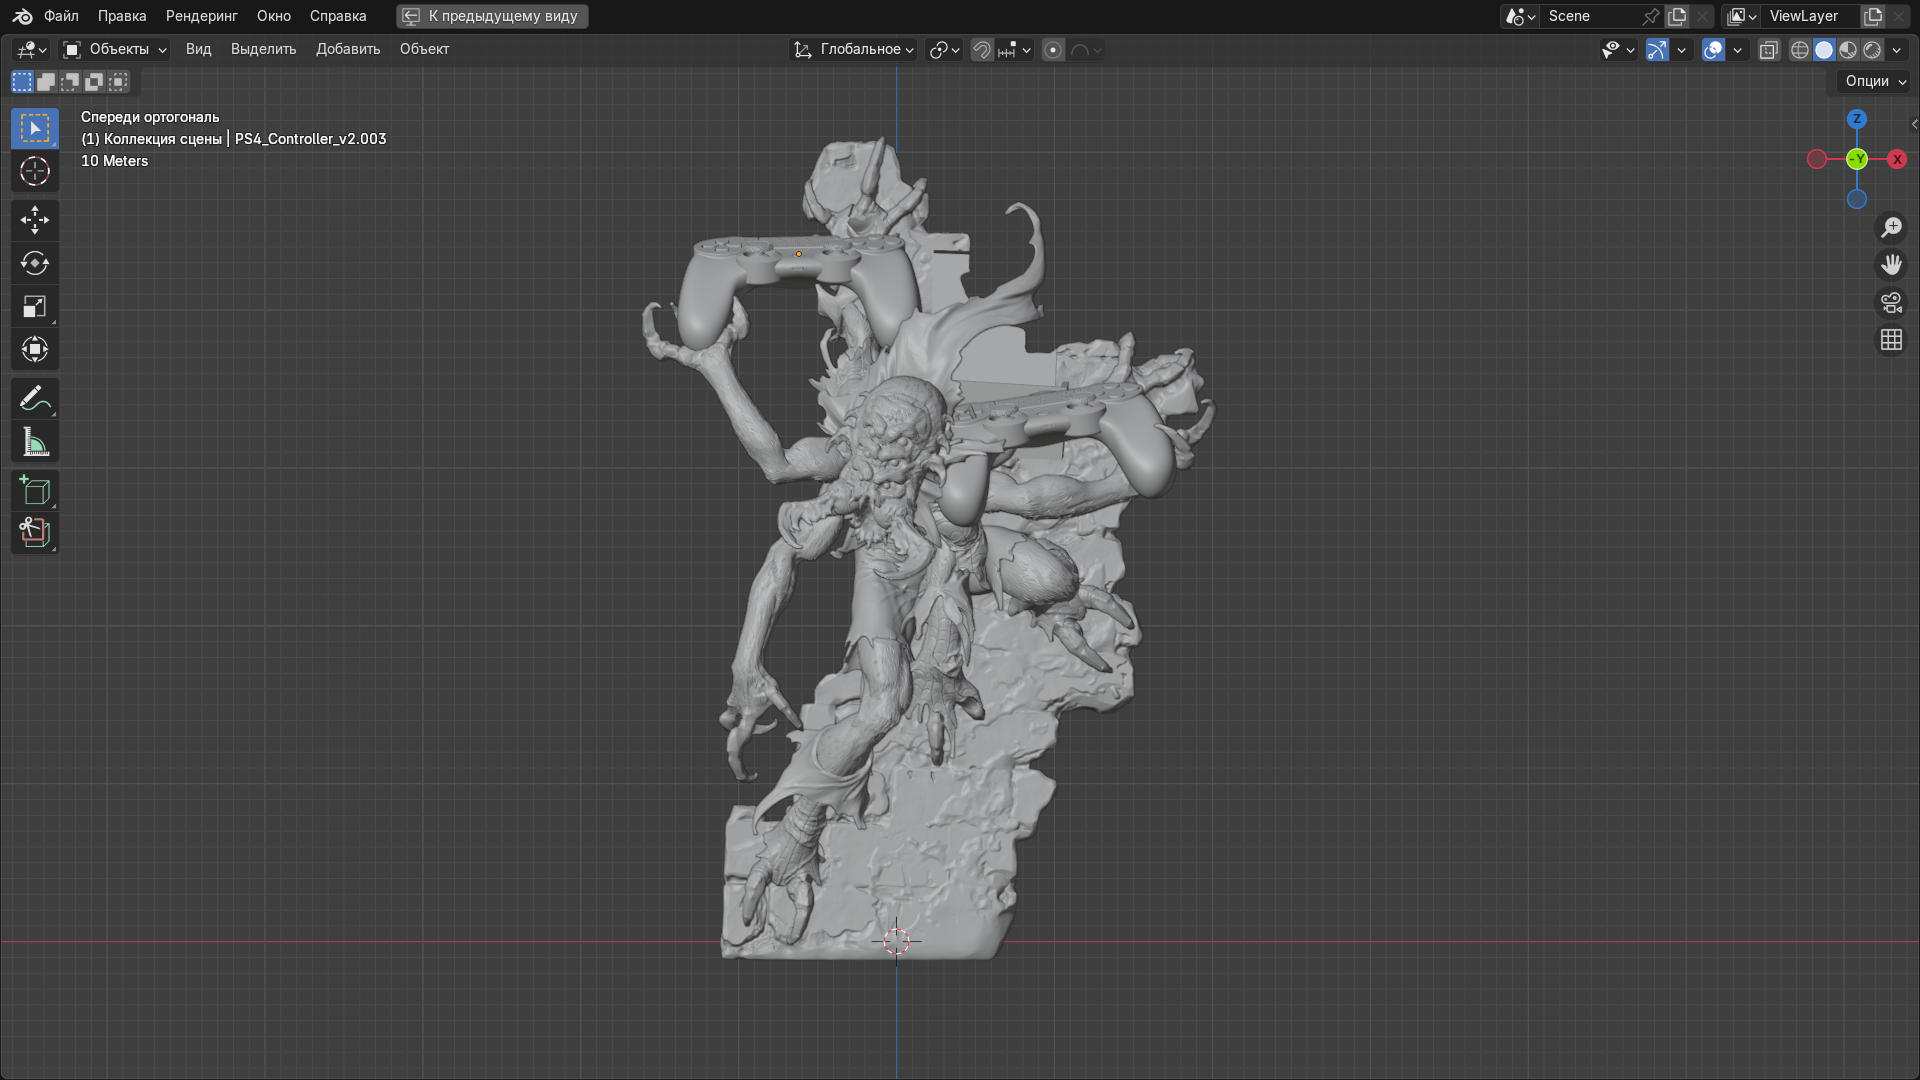Viewport: 1920px width, 1080px height.
Task: Click the Scene name field
Action: (1591, 16)
